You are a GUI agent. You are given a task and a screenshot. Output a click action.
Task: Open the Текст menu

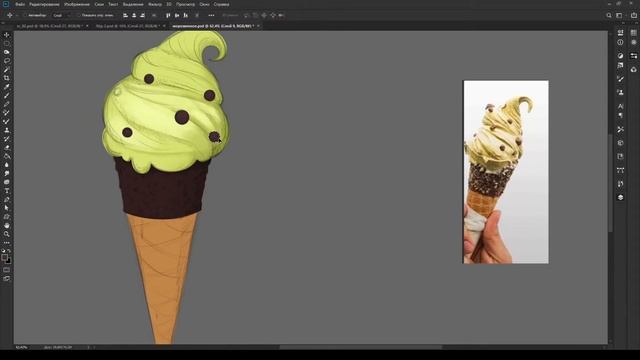pyautogui.click(x=113, y=4)
